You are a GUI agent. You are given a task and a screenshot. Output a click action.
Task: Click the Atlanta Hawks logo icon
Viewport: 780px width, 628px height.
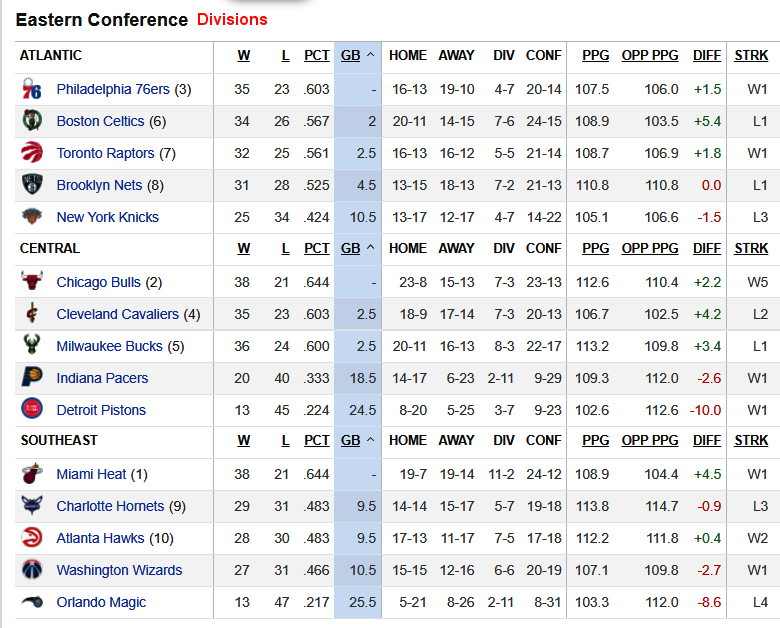[x=32, y=538]
